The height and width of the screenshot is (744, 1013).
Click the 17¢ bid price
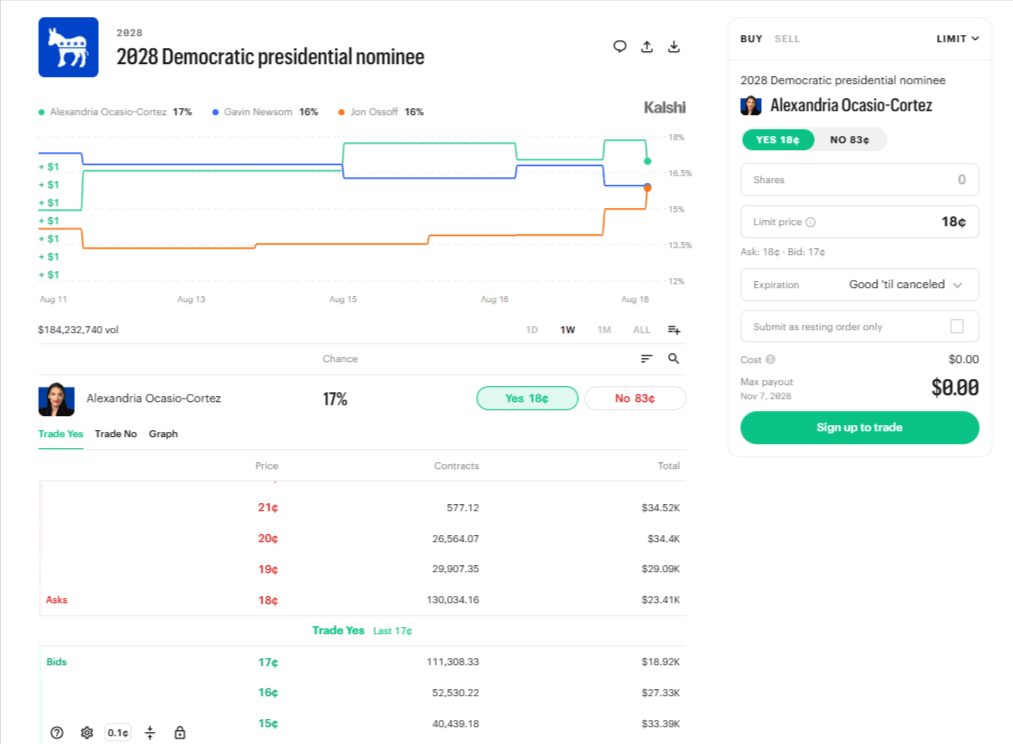[x=268, y=663]
